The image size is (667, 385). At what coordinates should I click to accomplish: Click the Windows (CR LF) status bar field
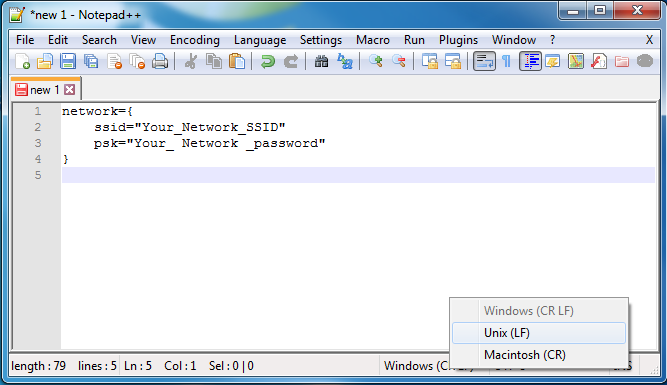pos(415,366)
